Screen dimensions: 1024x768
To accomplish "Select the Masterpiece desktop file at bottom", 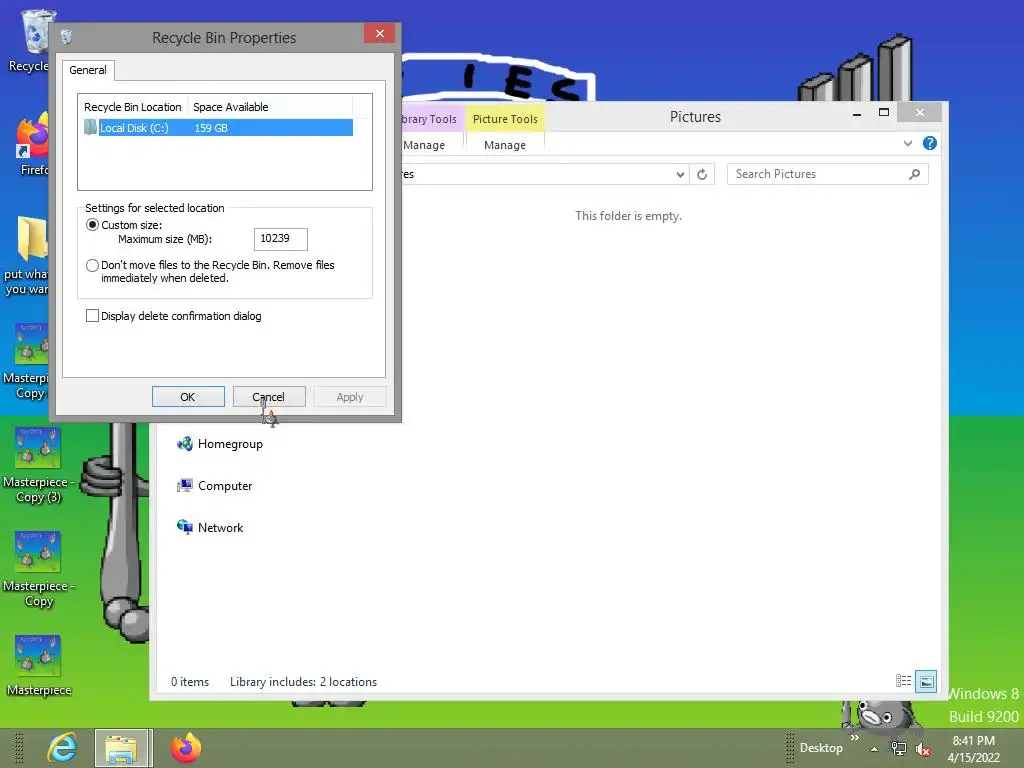I will point(39,665).
